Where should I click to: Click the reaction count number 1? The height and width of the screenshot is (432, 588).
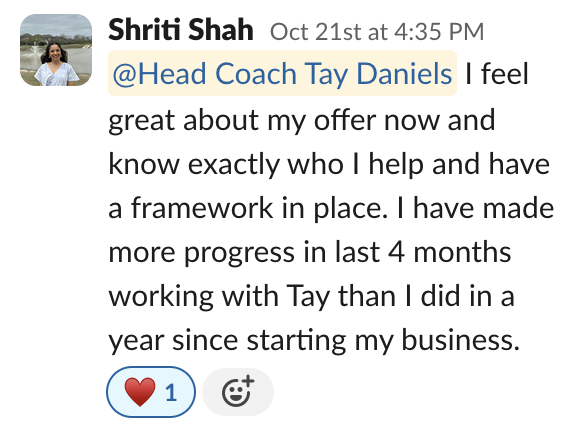pos(171,393)
